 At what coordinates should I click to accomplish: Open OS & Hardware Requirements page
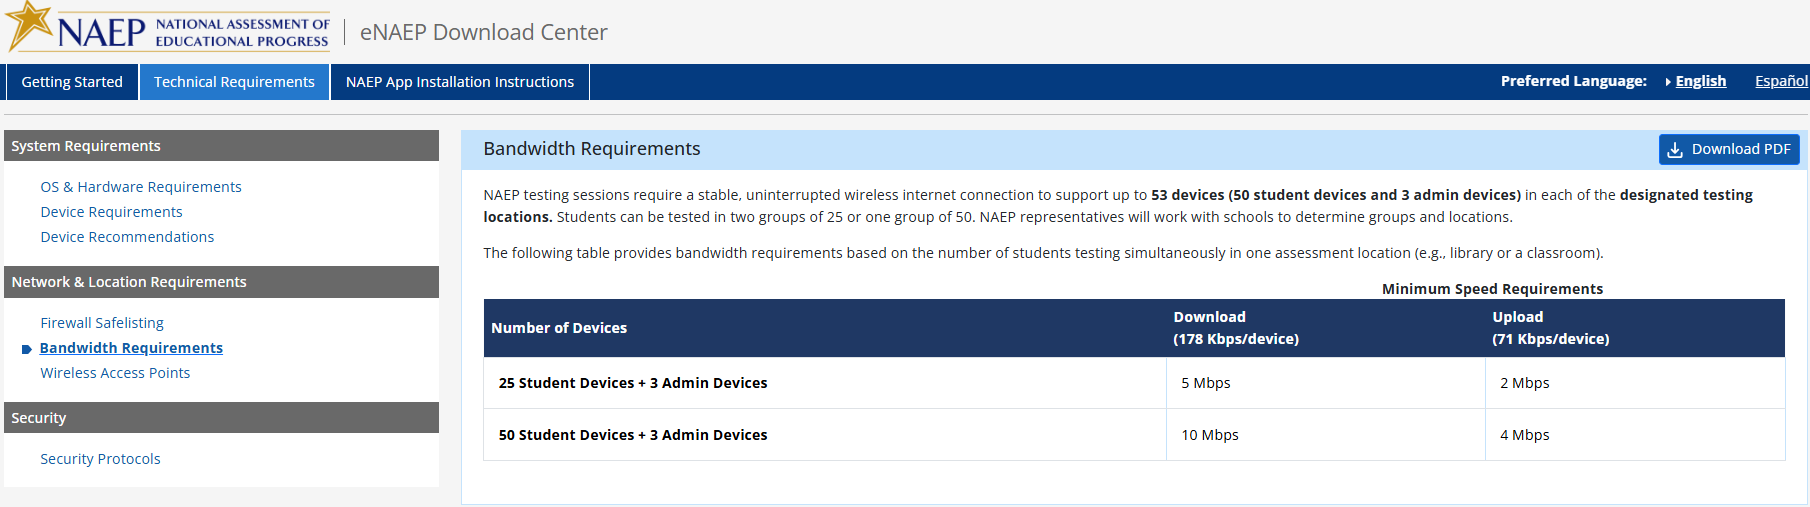[141, 187]
